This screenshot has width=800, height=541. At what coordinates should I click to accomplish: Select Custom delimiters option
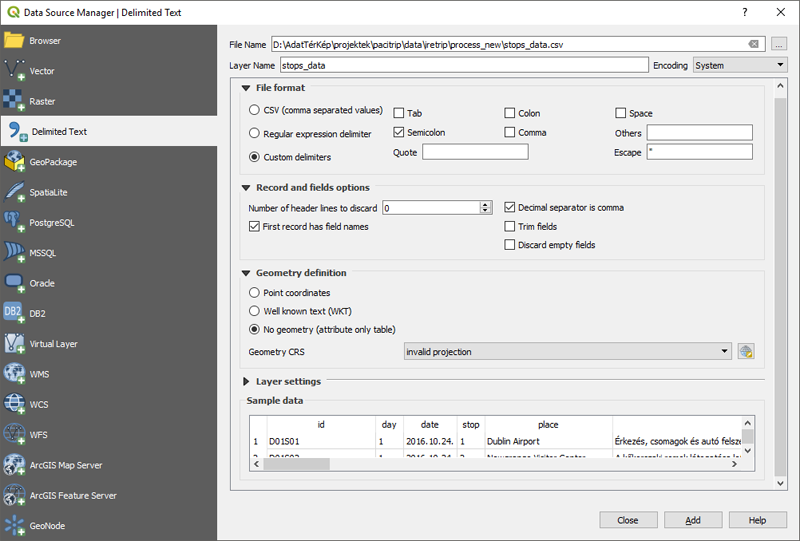tap(254, 157)
